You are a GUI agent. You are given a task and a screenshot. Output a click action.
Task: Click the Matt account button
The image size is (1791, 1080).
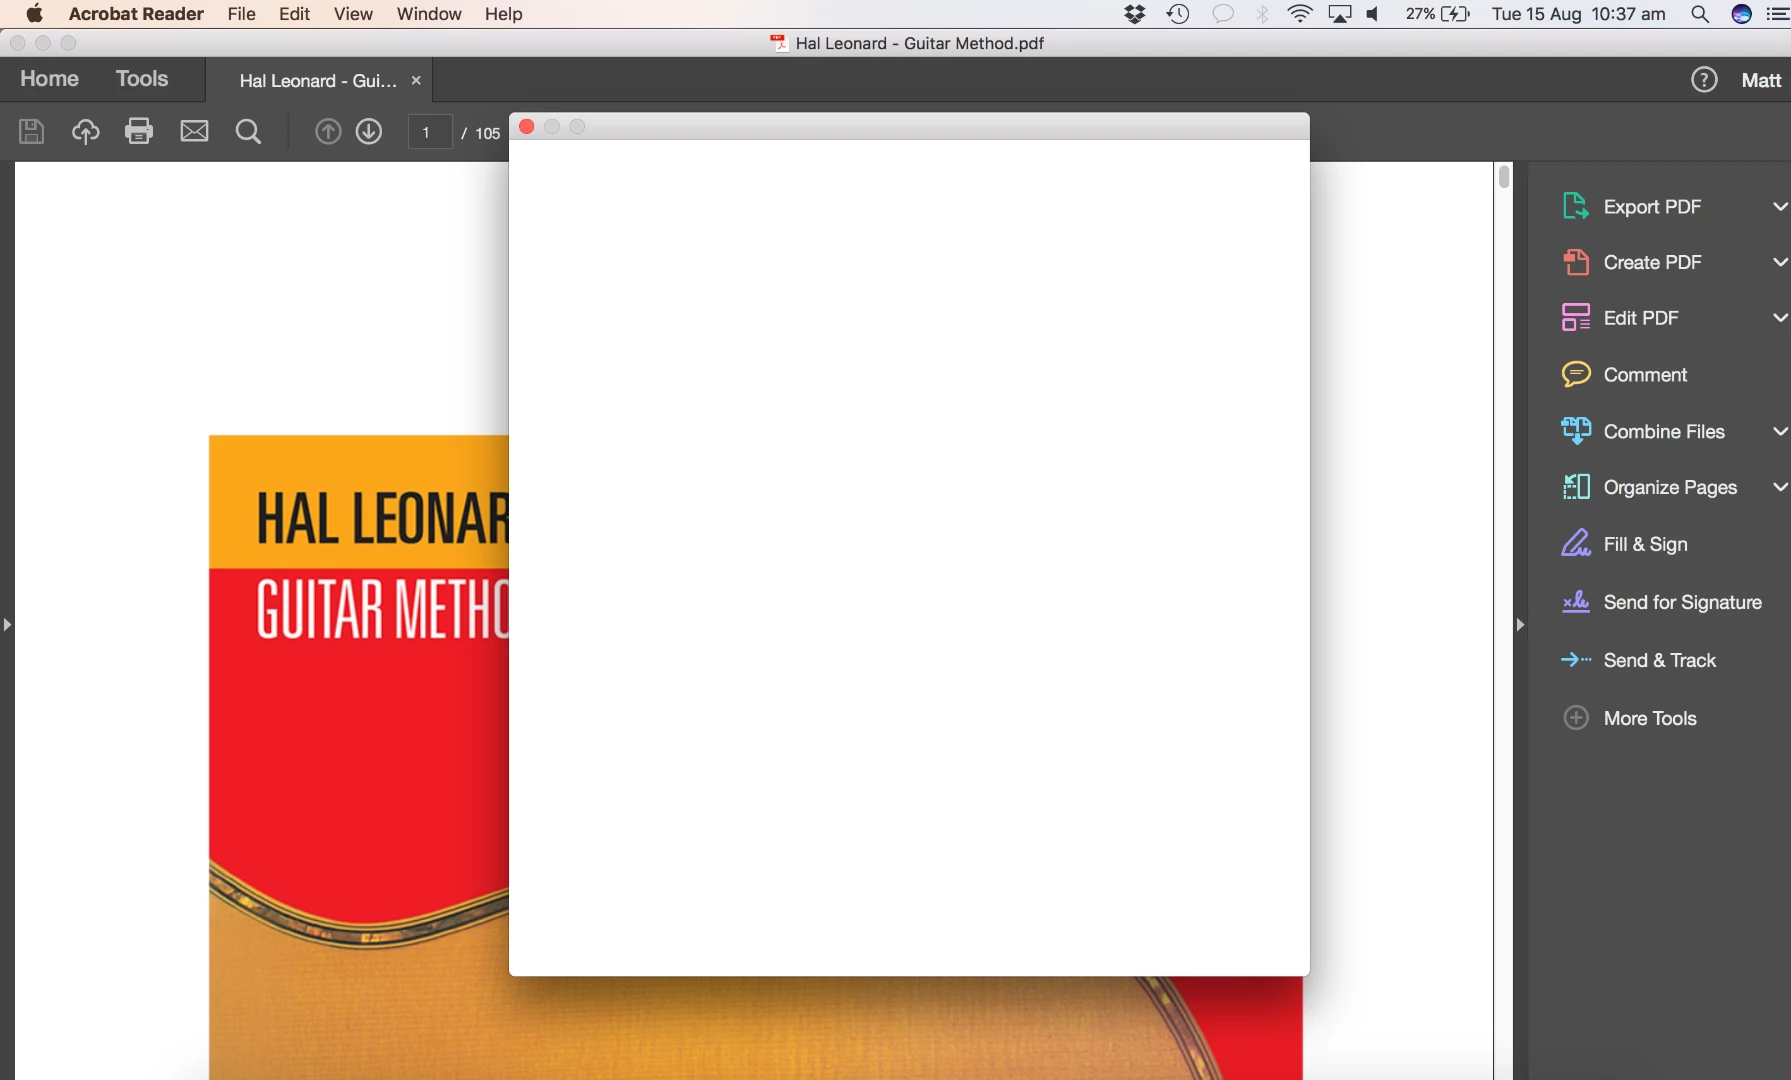pyautogui.click(x=1761, y=81)
